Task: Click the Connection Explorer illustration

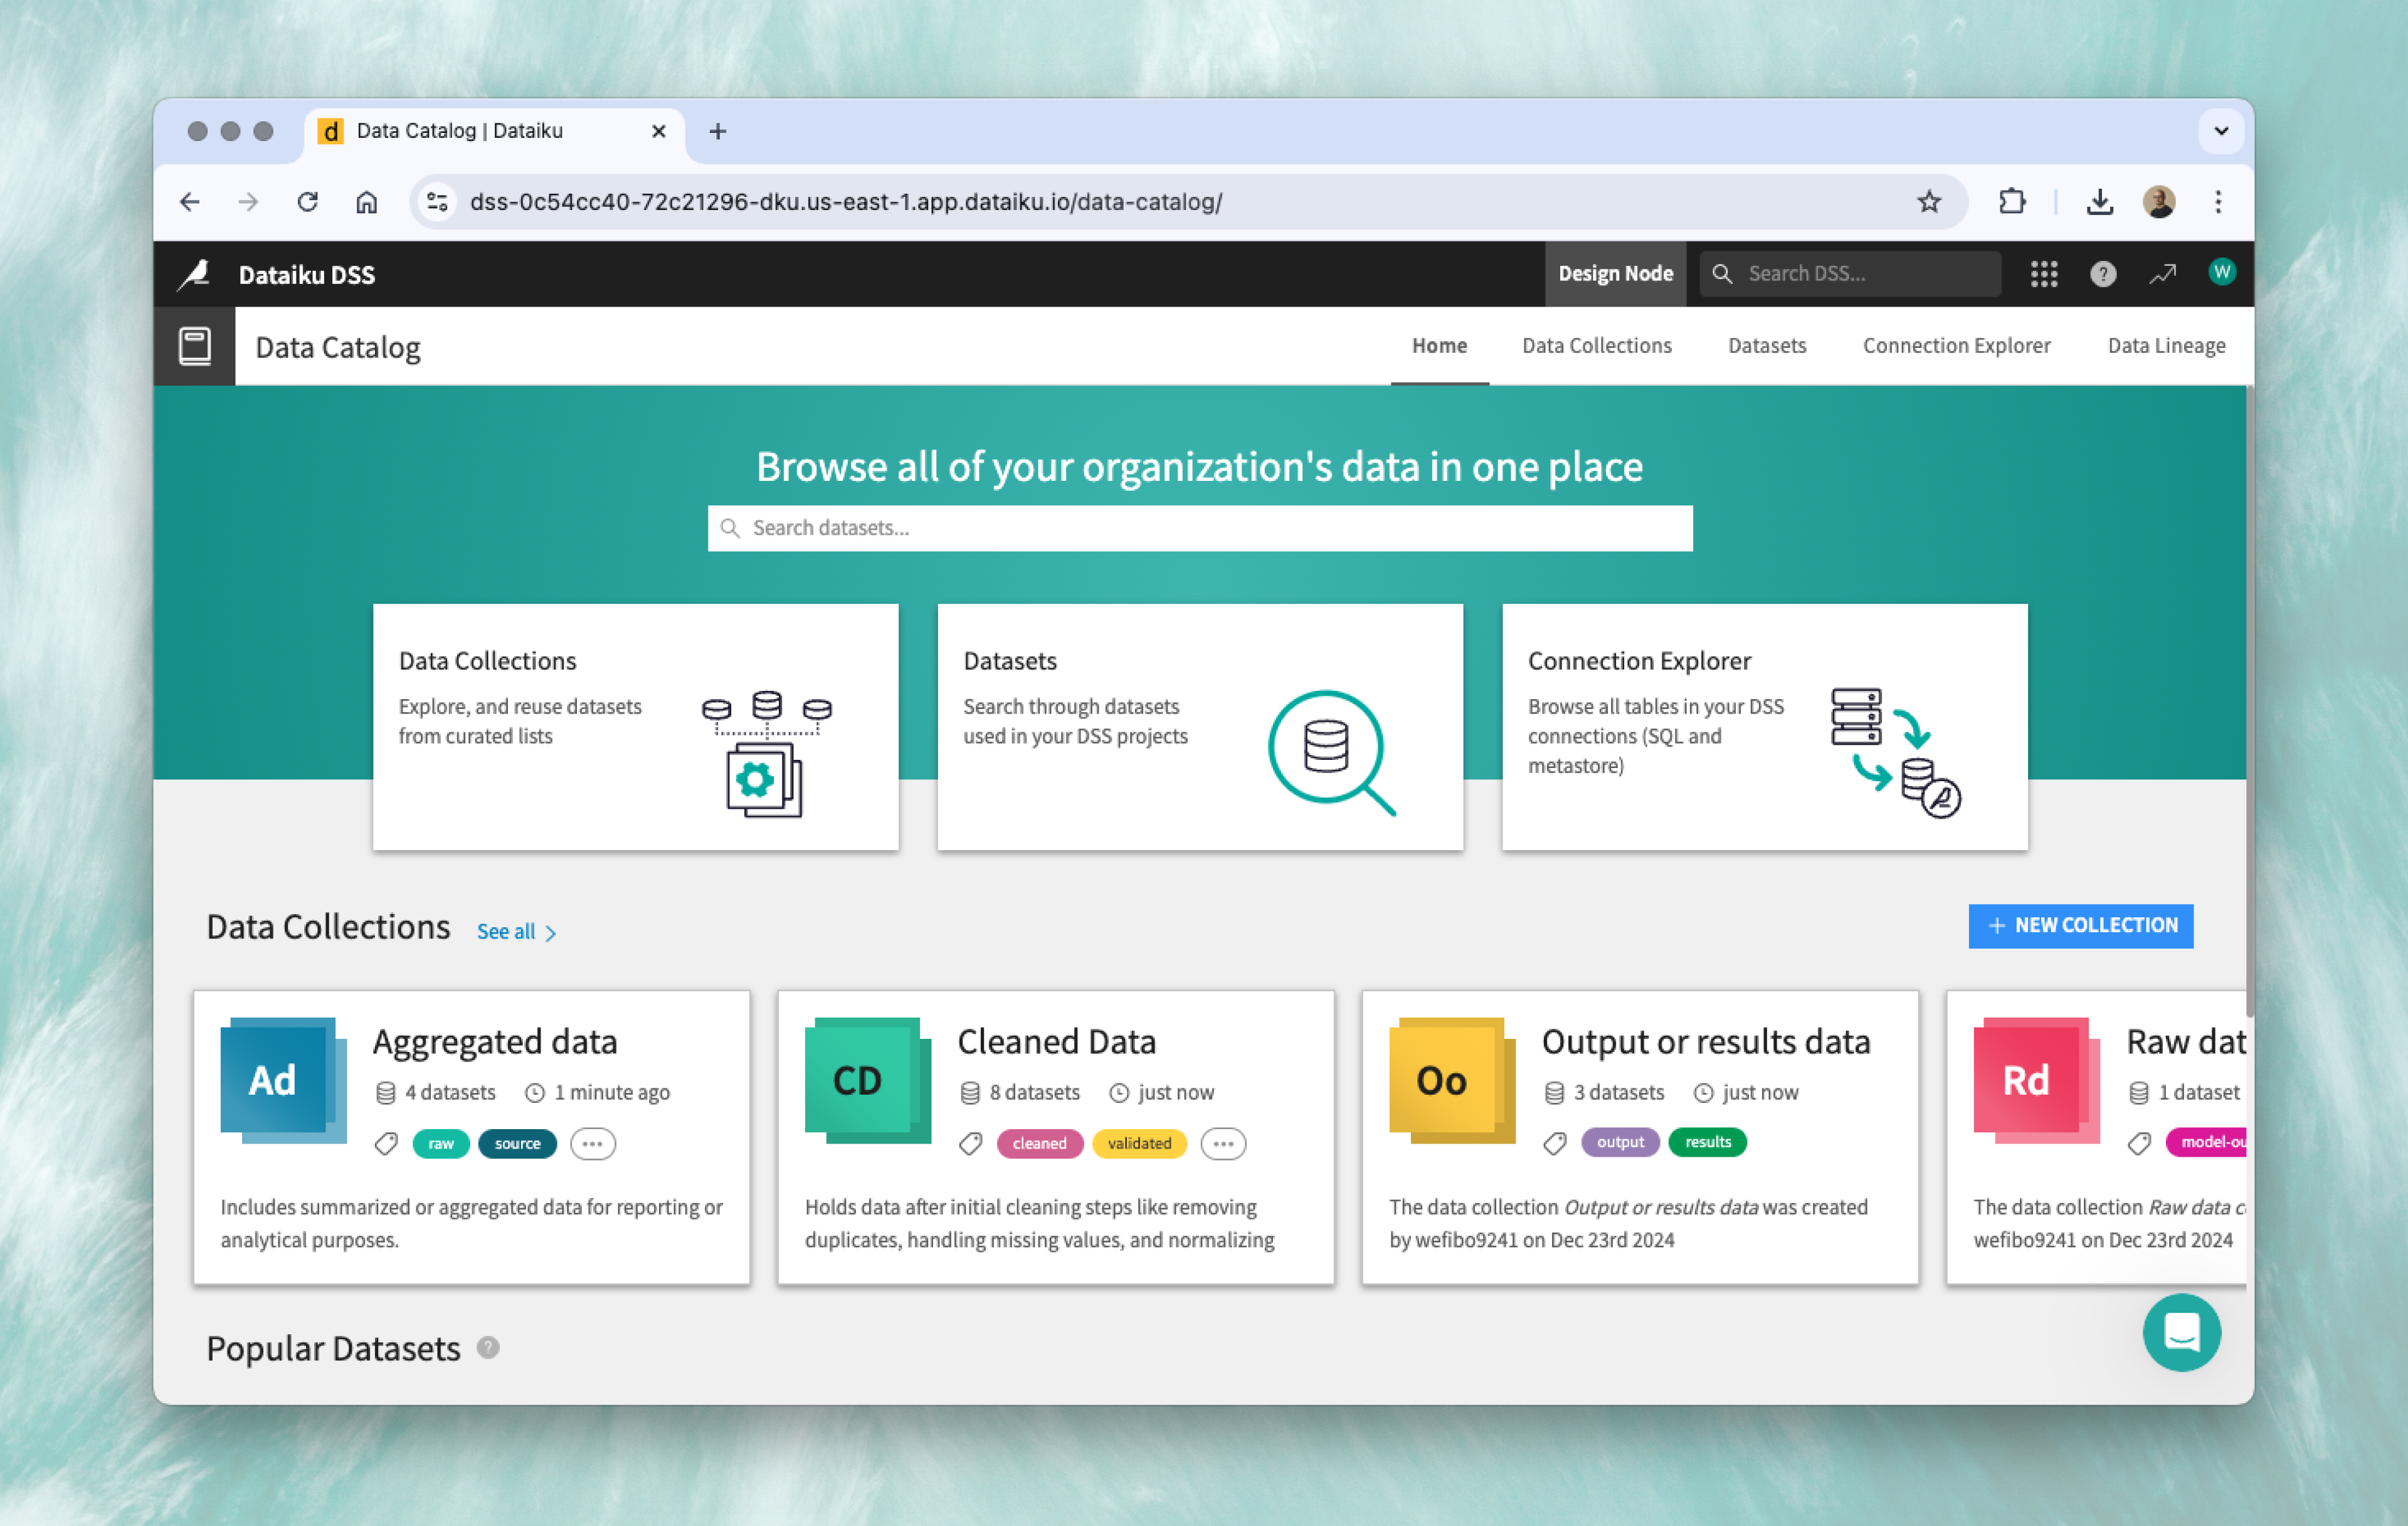Action: tap(1895, 752)
